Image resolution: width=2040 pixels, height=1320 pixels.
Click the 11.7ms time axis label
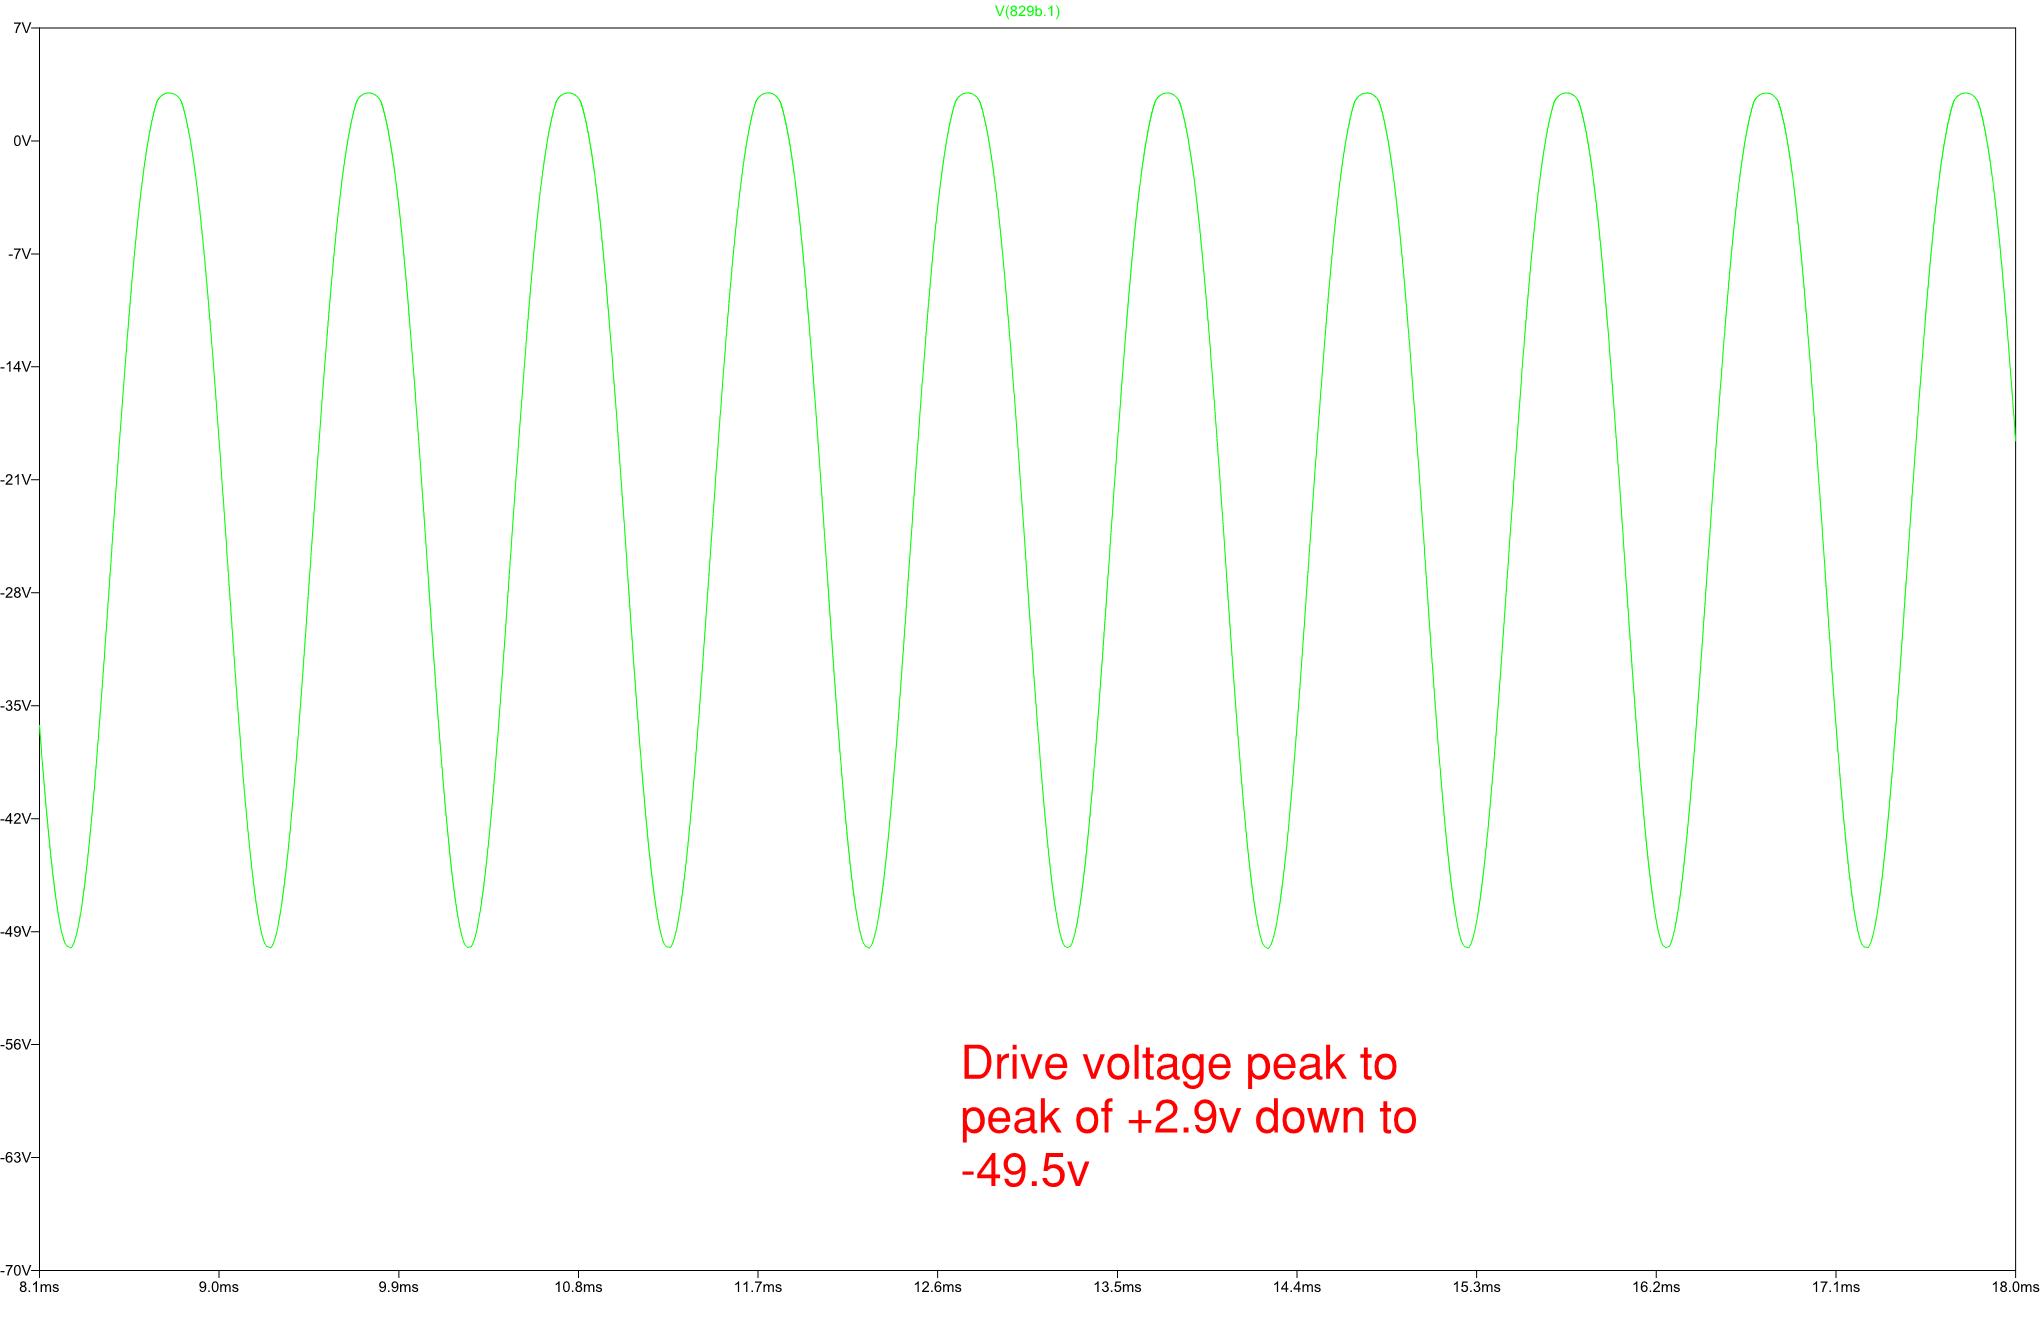(x=758, y=1287)
